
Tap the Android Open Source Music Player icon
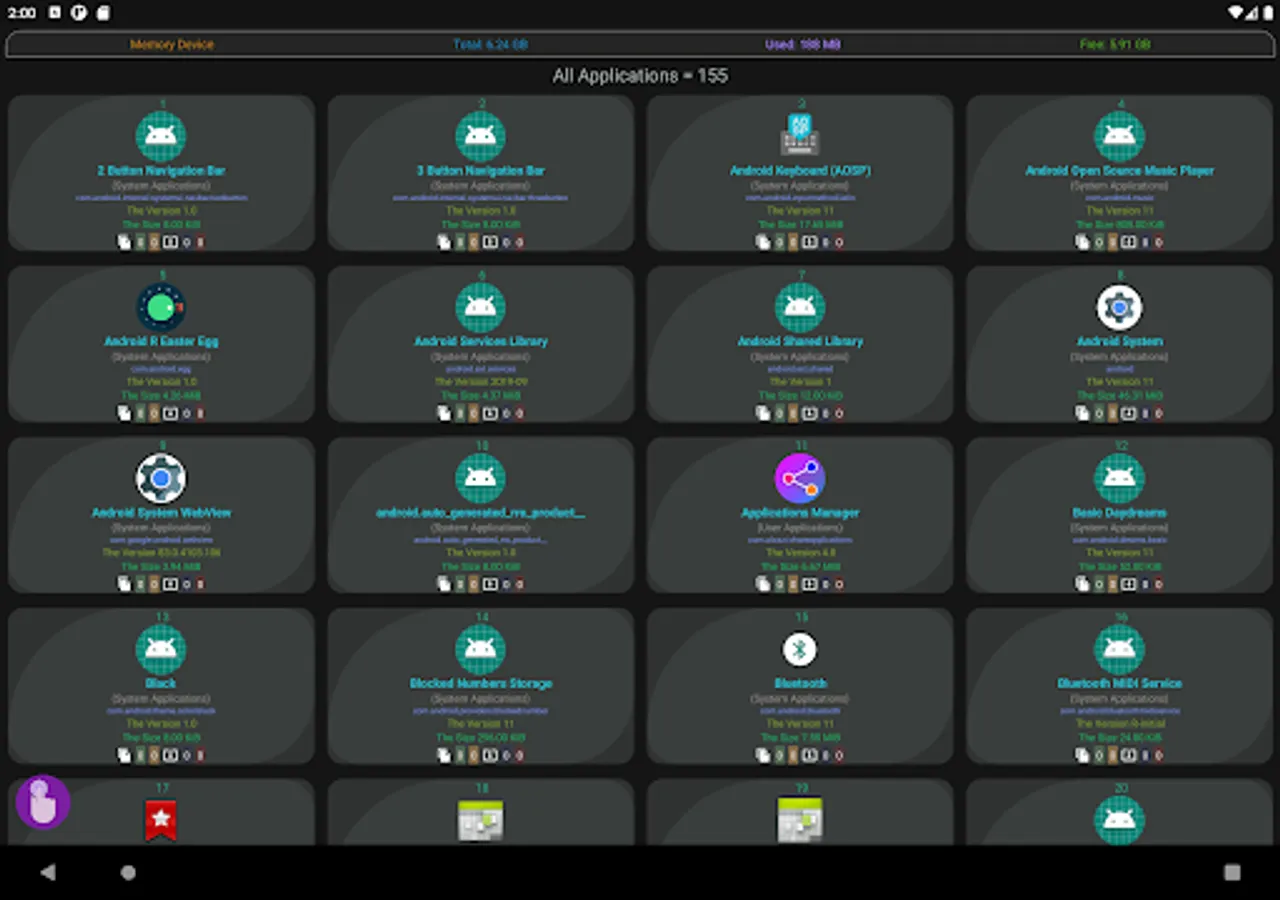(1120, 136)
